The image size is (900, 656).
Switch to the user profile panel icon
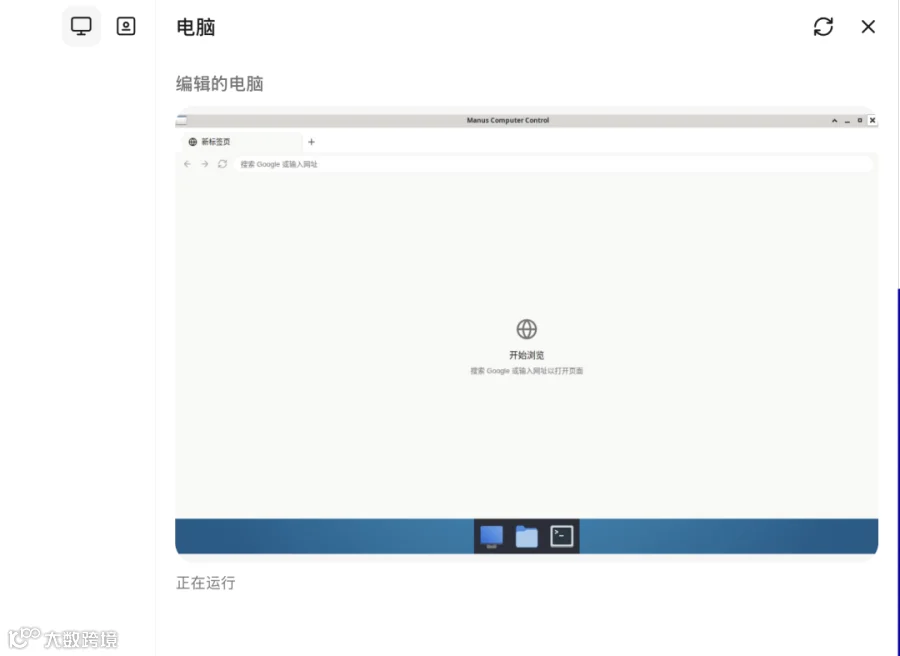click(x=126, y=26)
